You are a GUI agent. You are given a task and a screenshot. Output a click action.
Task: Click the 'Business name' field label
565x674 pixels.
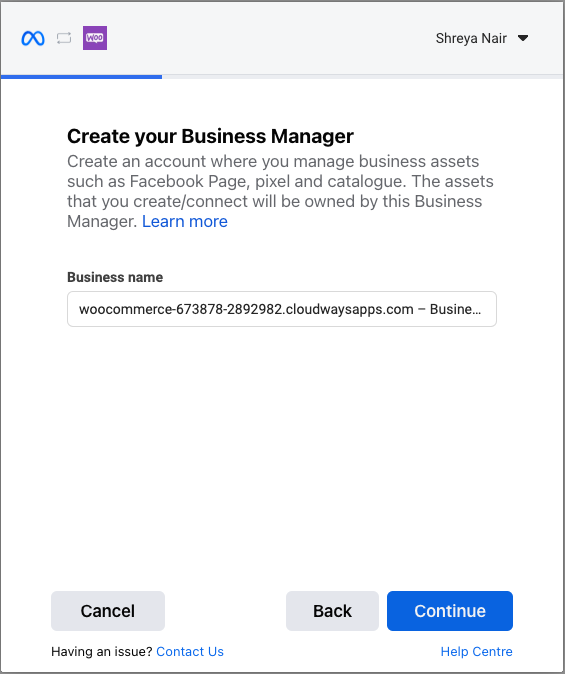[115, 277]
